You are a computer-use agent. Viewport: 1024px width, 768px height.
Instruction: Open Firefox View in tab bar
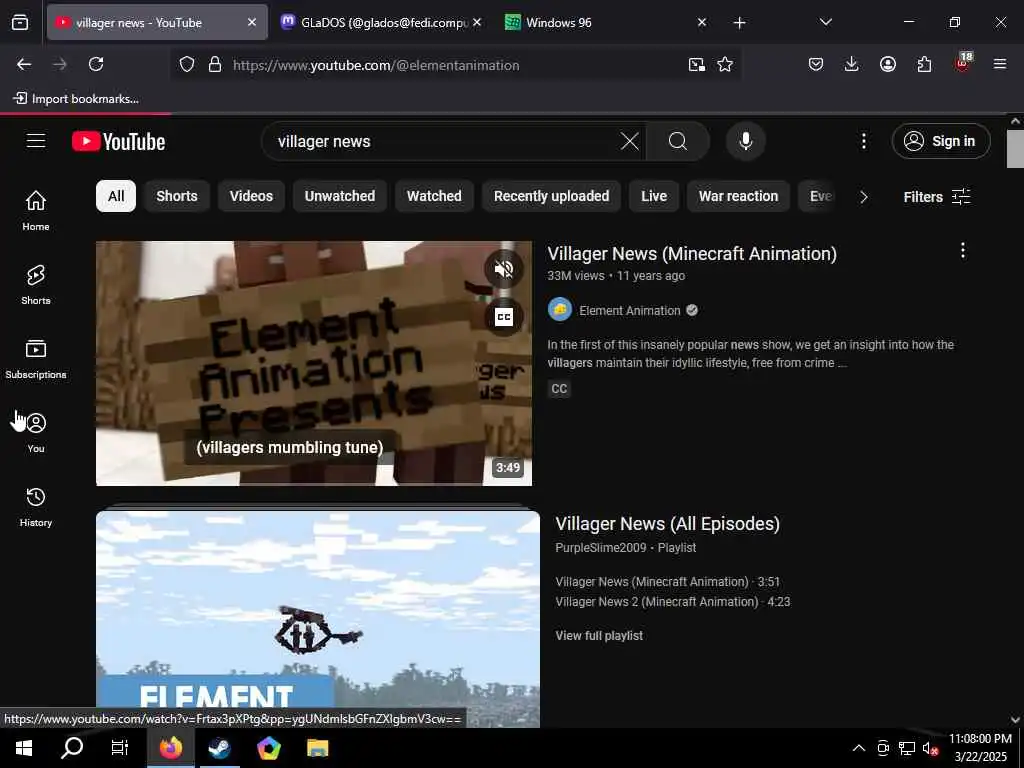pos(20,22)
